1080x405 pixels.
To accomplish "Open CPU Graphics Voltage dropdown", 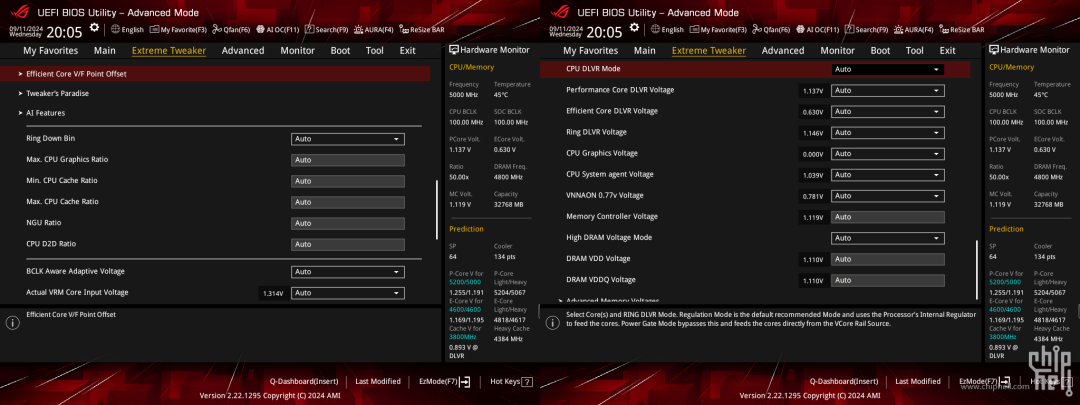I will [888, 154].
